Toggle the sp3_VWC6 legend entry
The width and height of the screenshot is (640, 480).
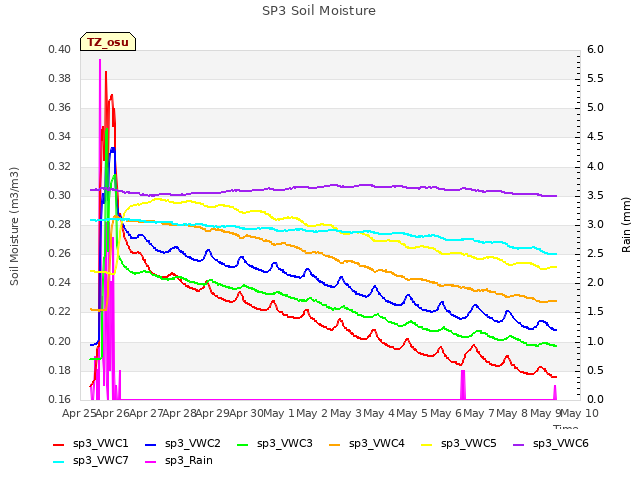pyautogui.click(x=551, y=444)
